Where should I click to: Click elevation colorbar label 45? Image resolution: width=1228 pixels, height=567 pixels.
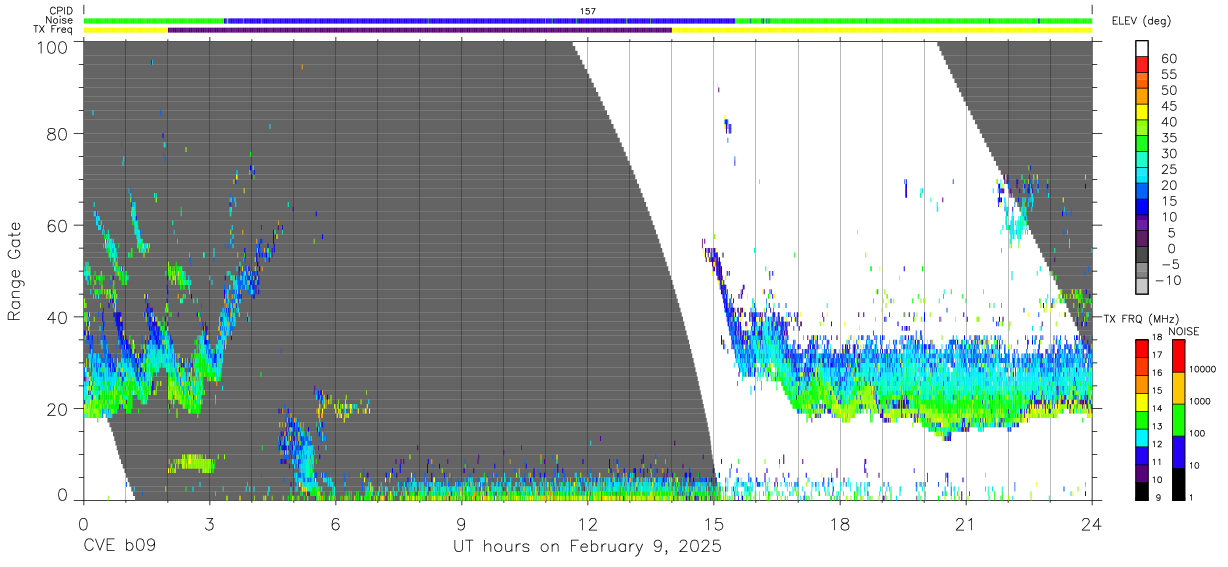click(x=1168, y=106)
